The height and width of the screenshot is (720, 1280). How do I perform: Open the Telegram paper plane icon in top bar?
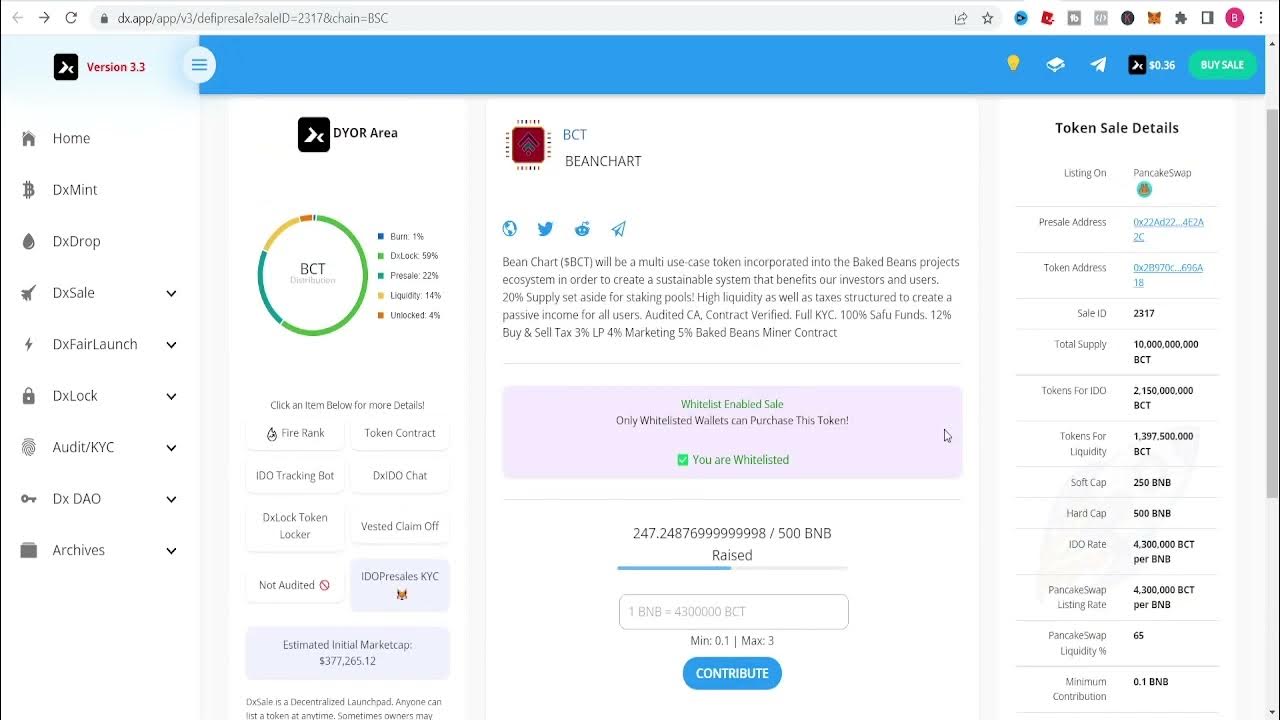coord(1098,65)
